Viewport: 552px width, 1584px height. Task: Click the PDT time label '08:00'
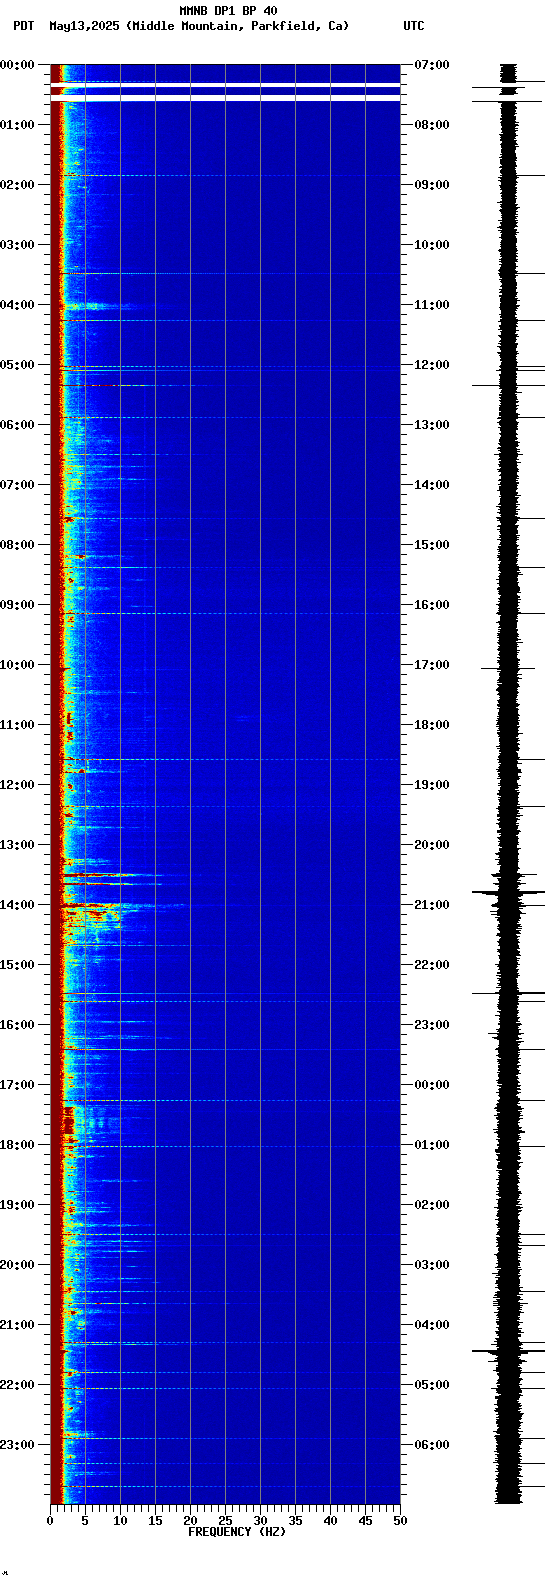17,545
